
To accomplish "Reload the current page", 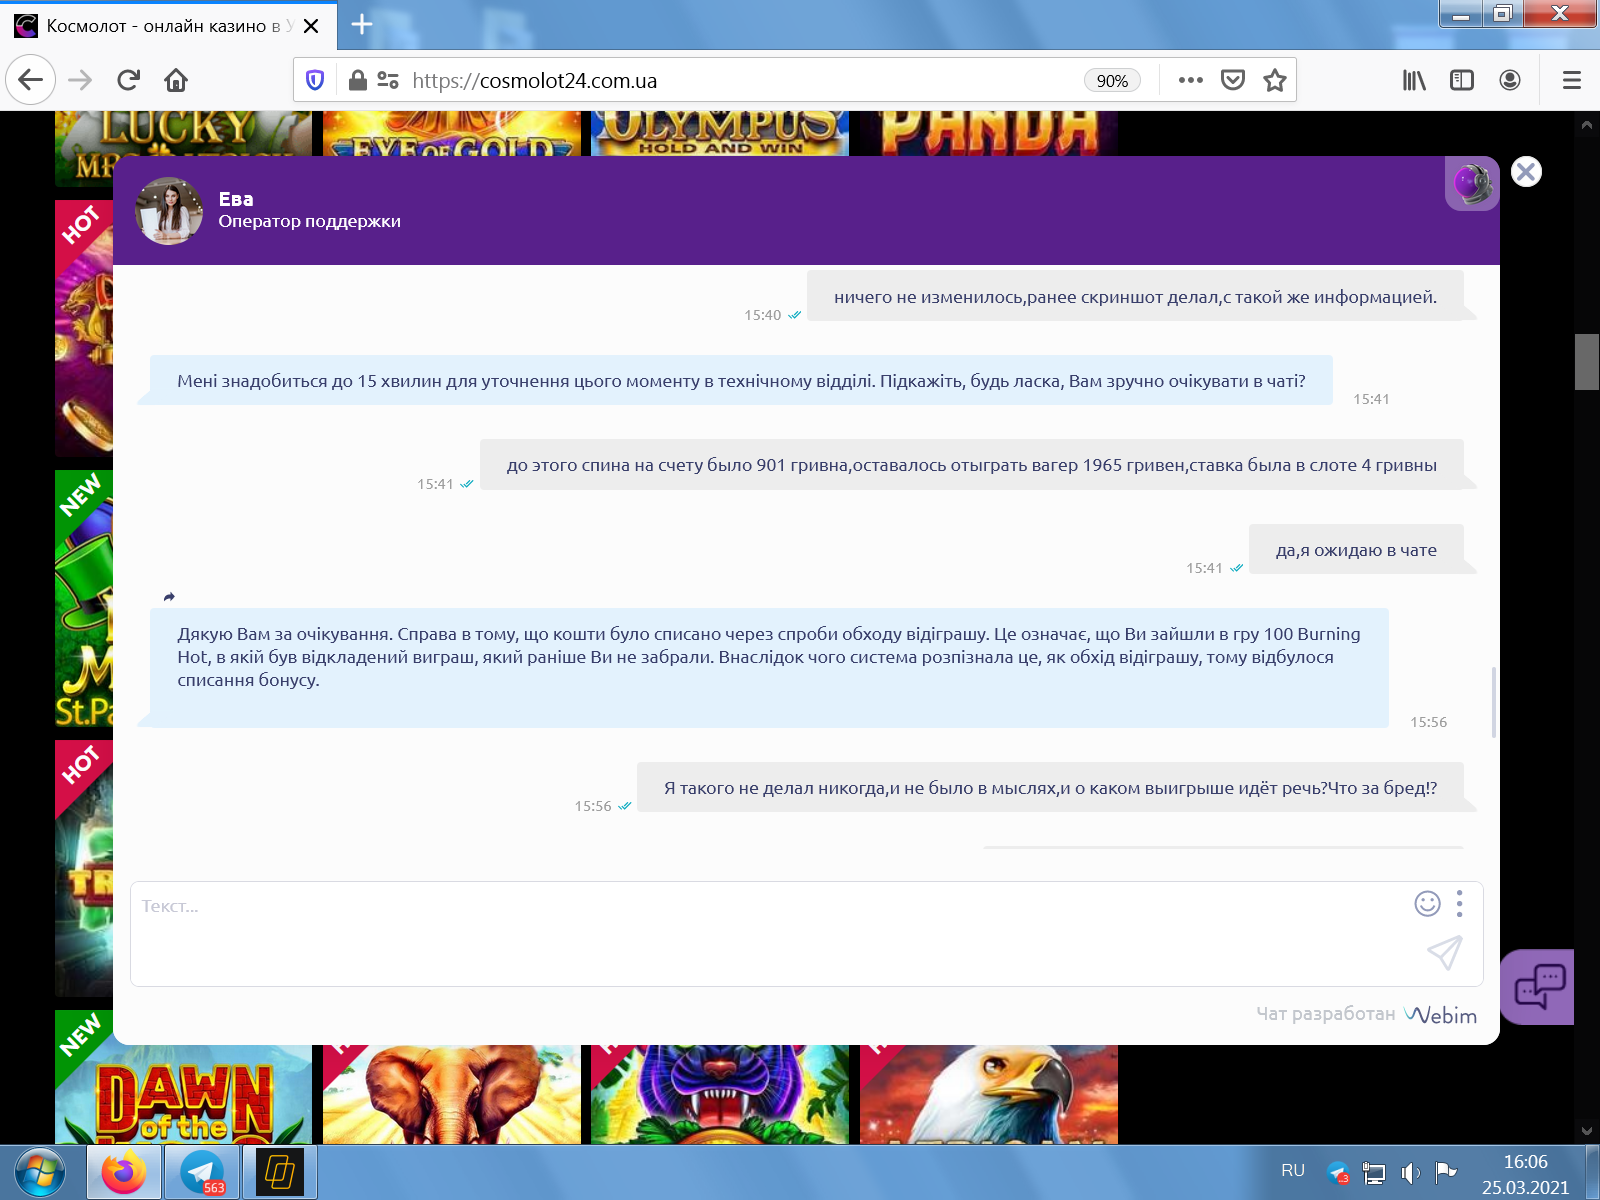I will pos(128,80).
